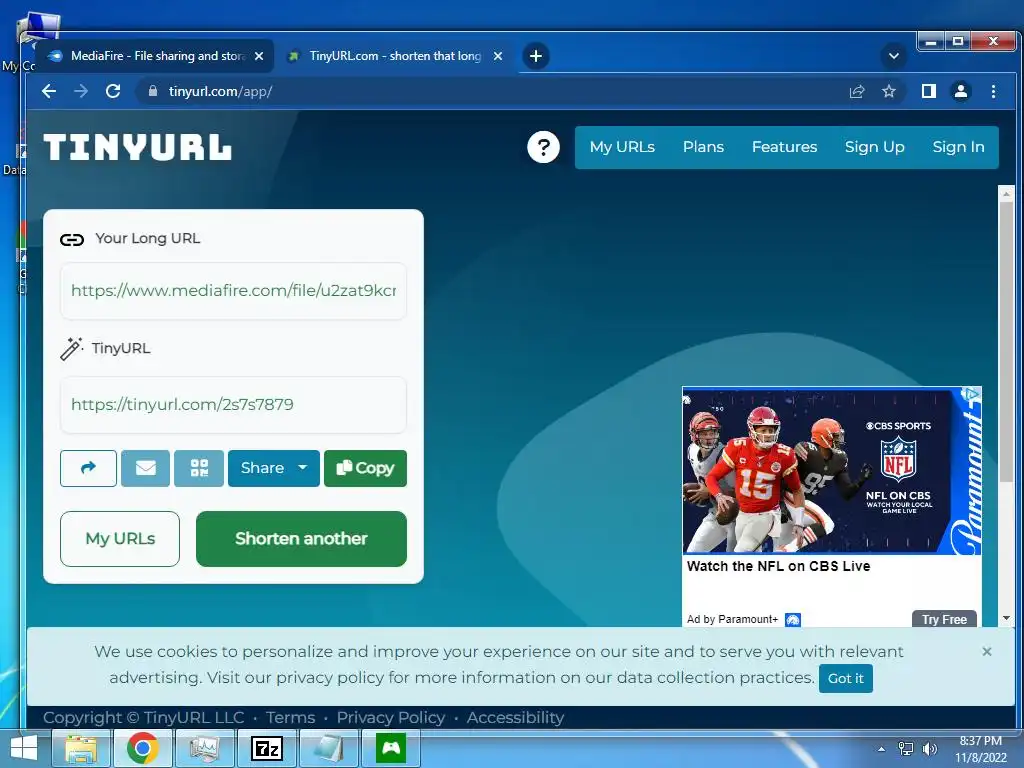The image size is (1024, 768).
Task: Click the TinyURL logo
Action: [138, 148]
